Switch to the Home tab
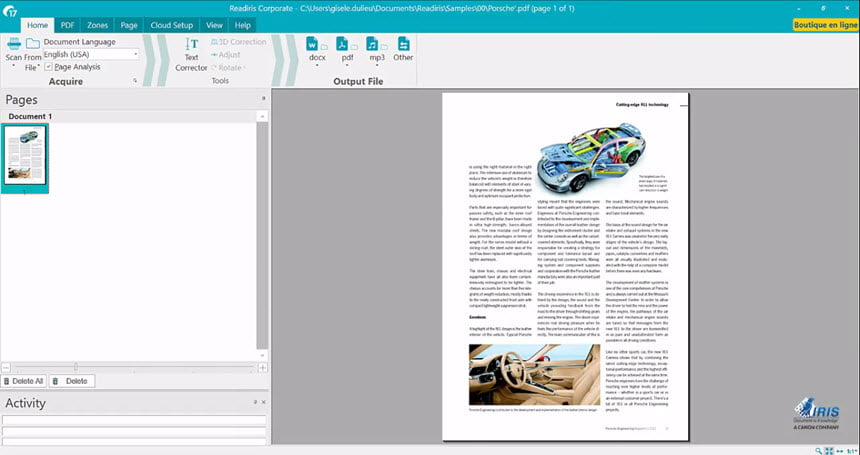 tap(37, 25)
